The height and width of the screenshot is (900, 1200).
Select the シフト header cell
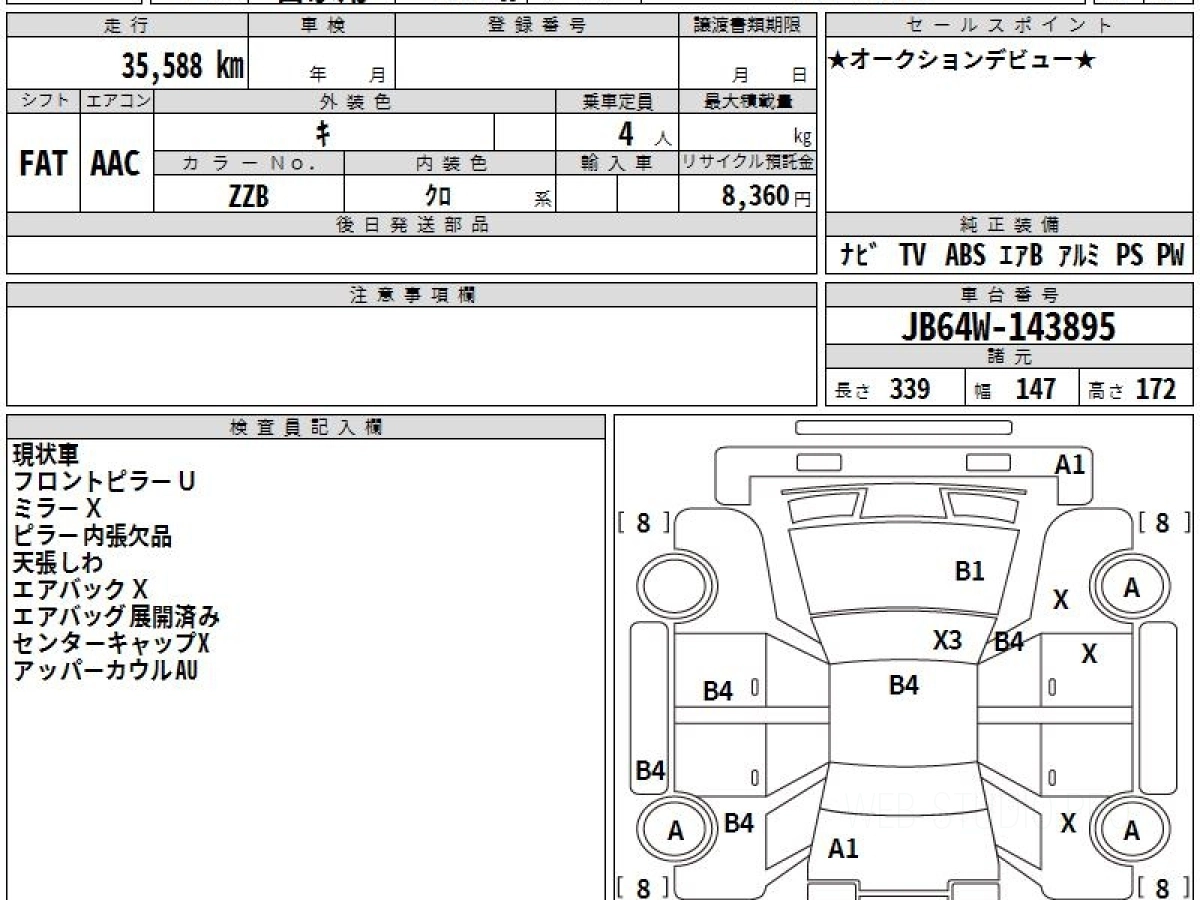[x=43, y=101]
